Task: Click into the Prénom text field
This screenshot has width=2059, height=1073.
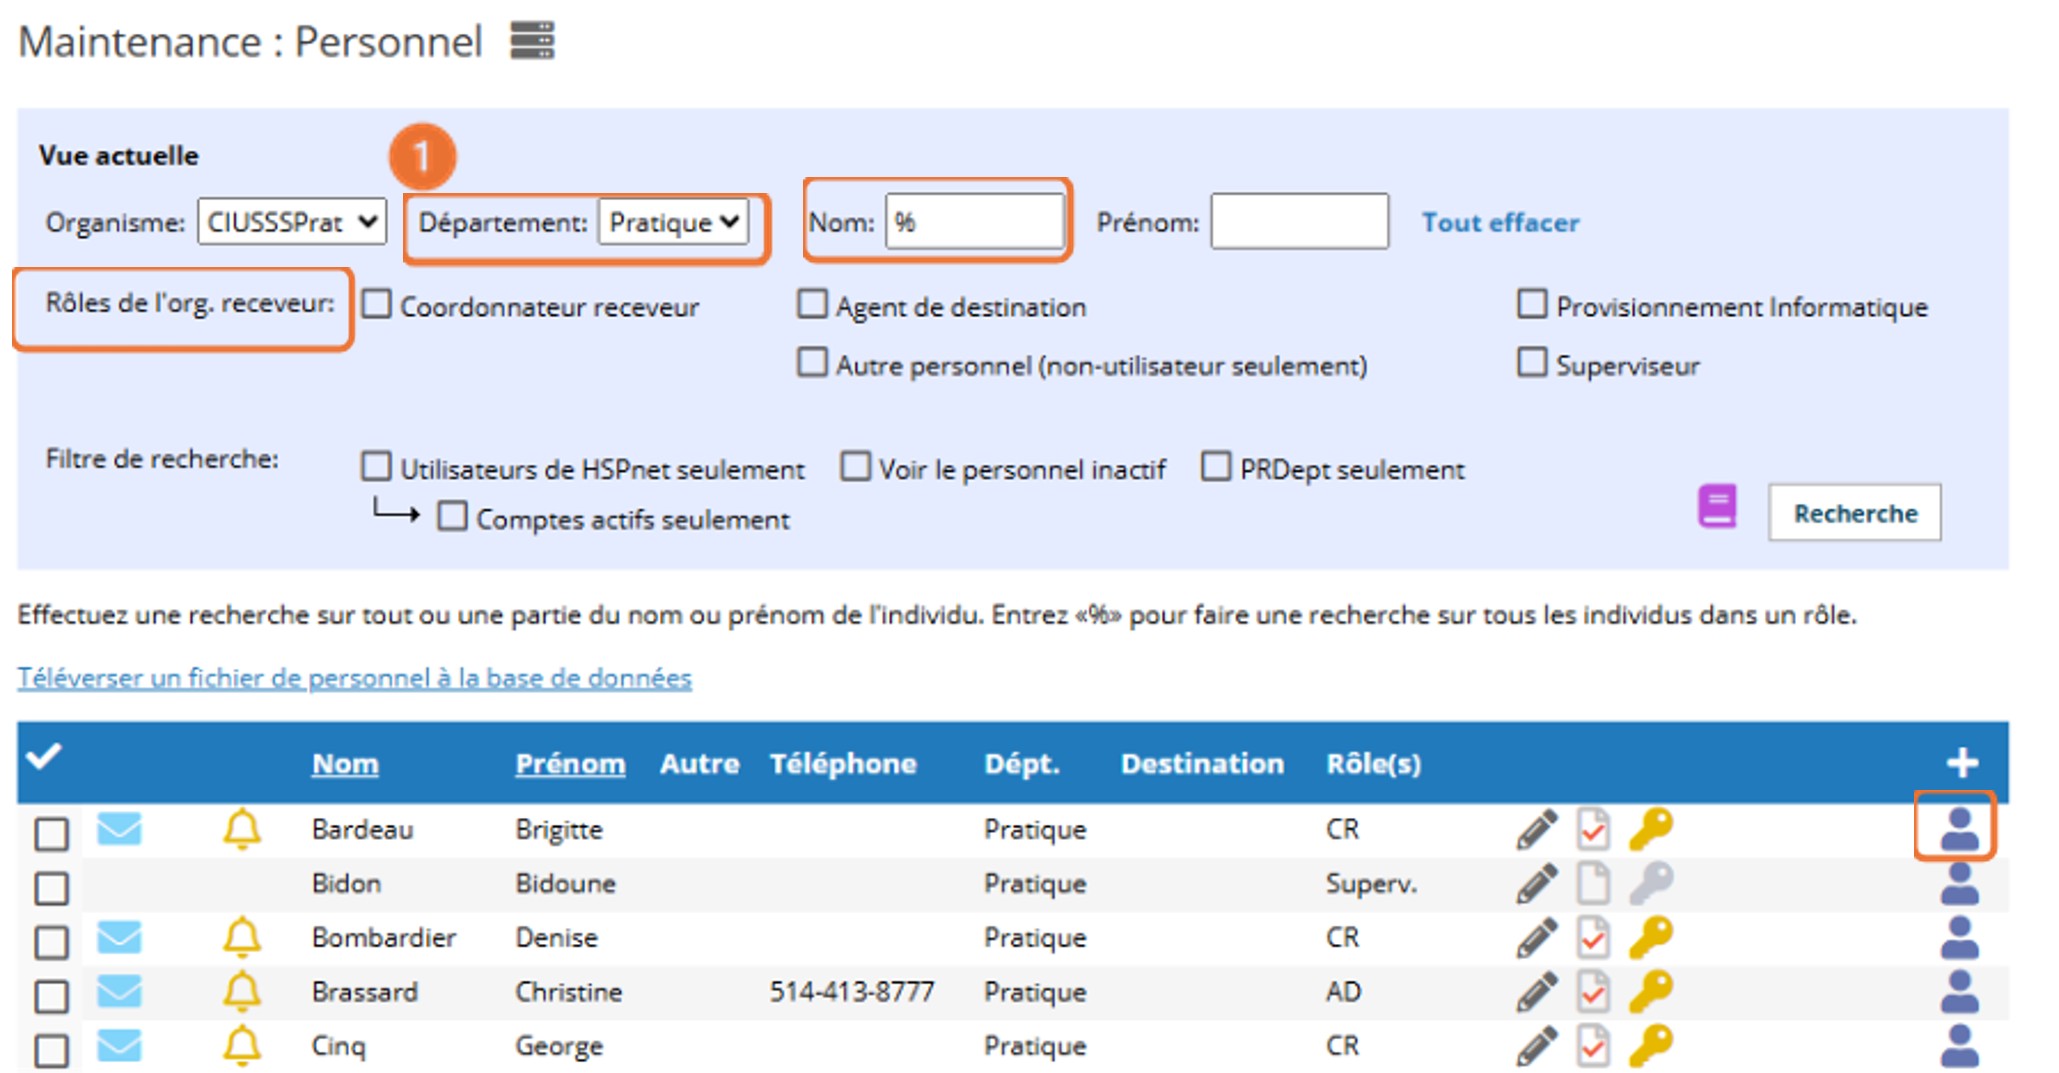Action: click(1298, 221)
